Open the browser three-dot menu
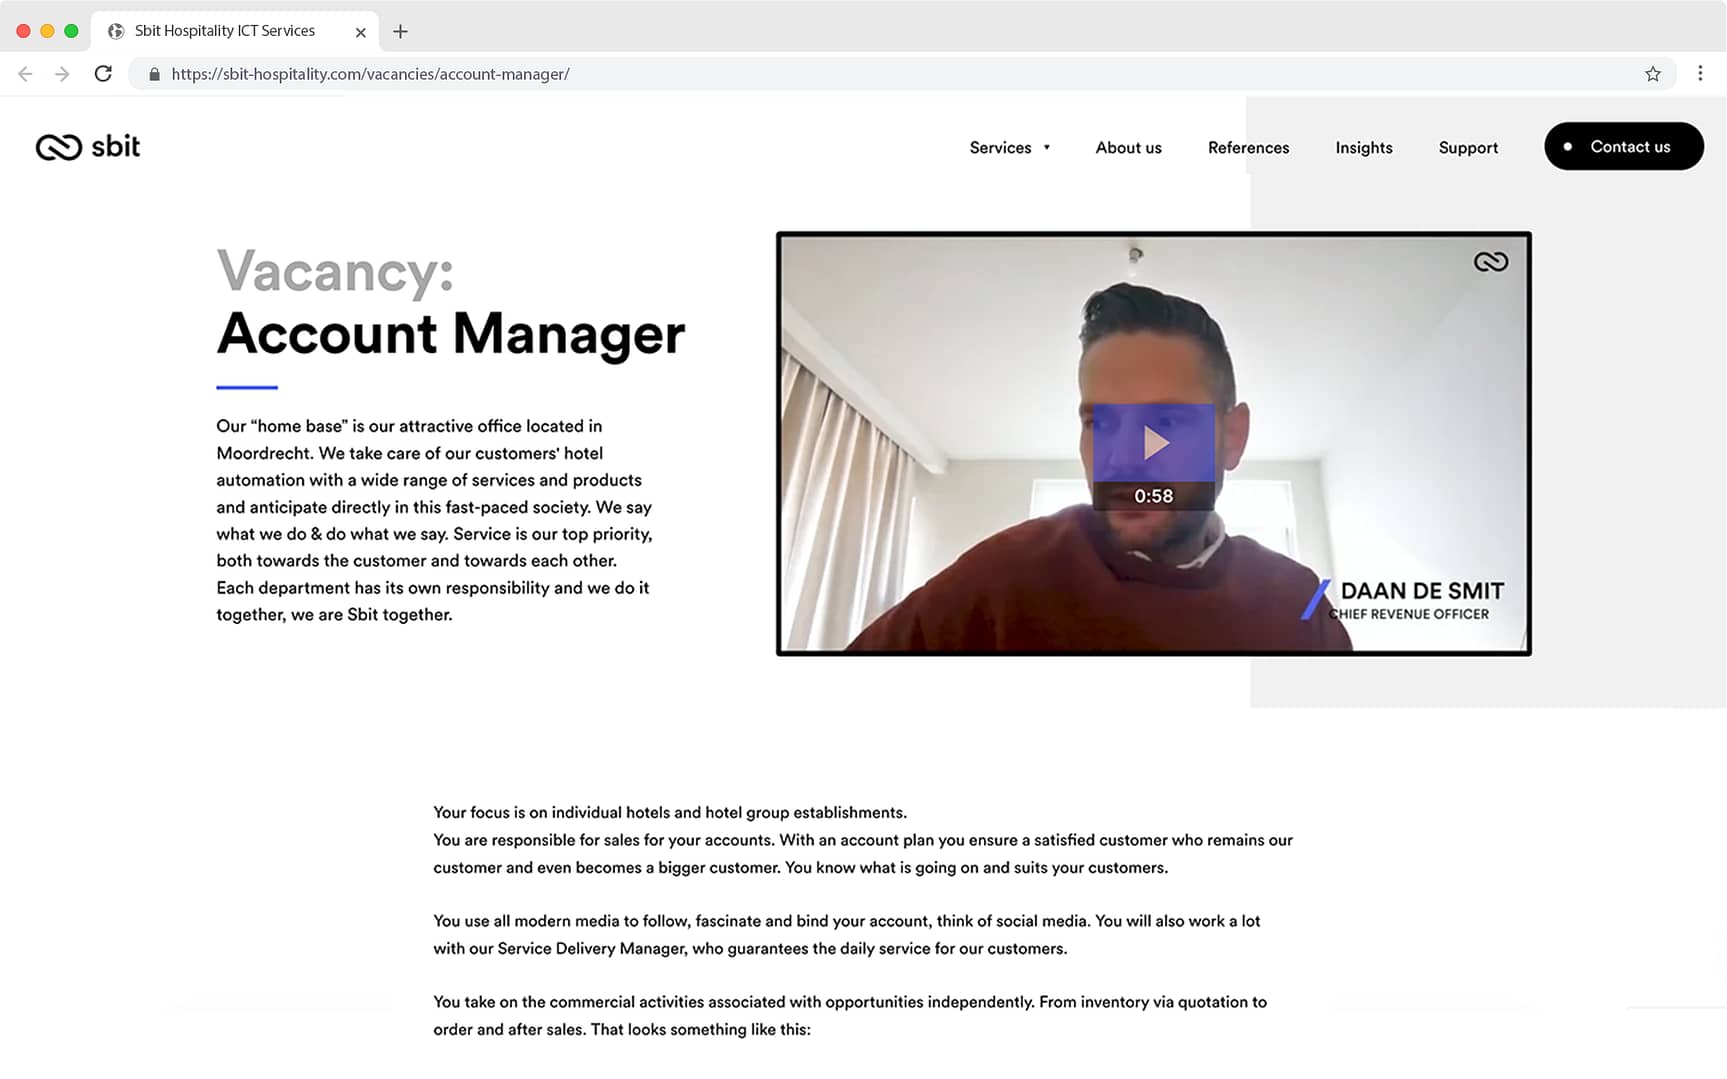This screenshot has height=1079, width=1727. tap(1700, 73)
